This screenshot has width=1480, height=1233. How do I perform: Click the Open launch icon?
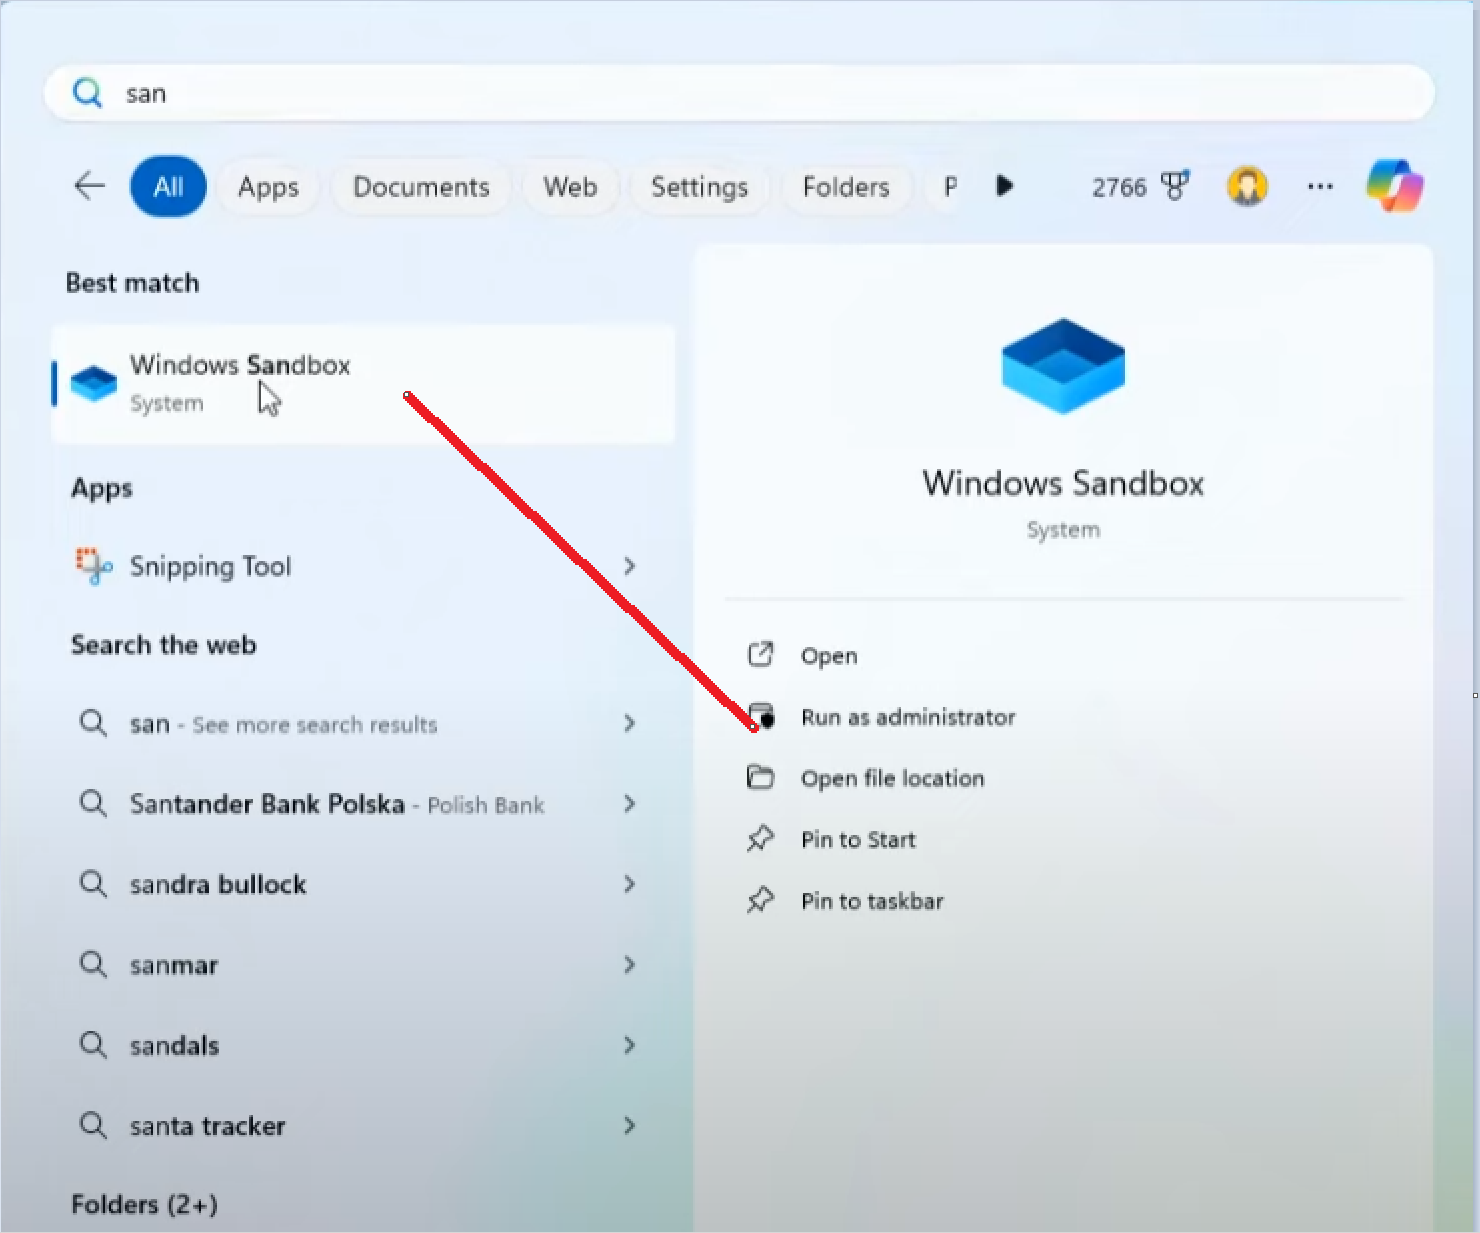(760, 655)
